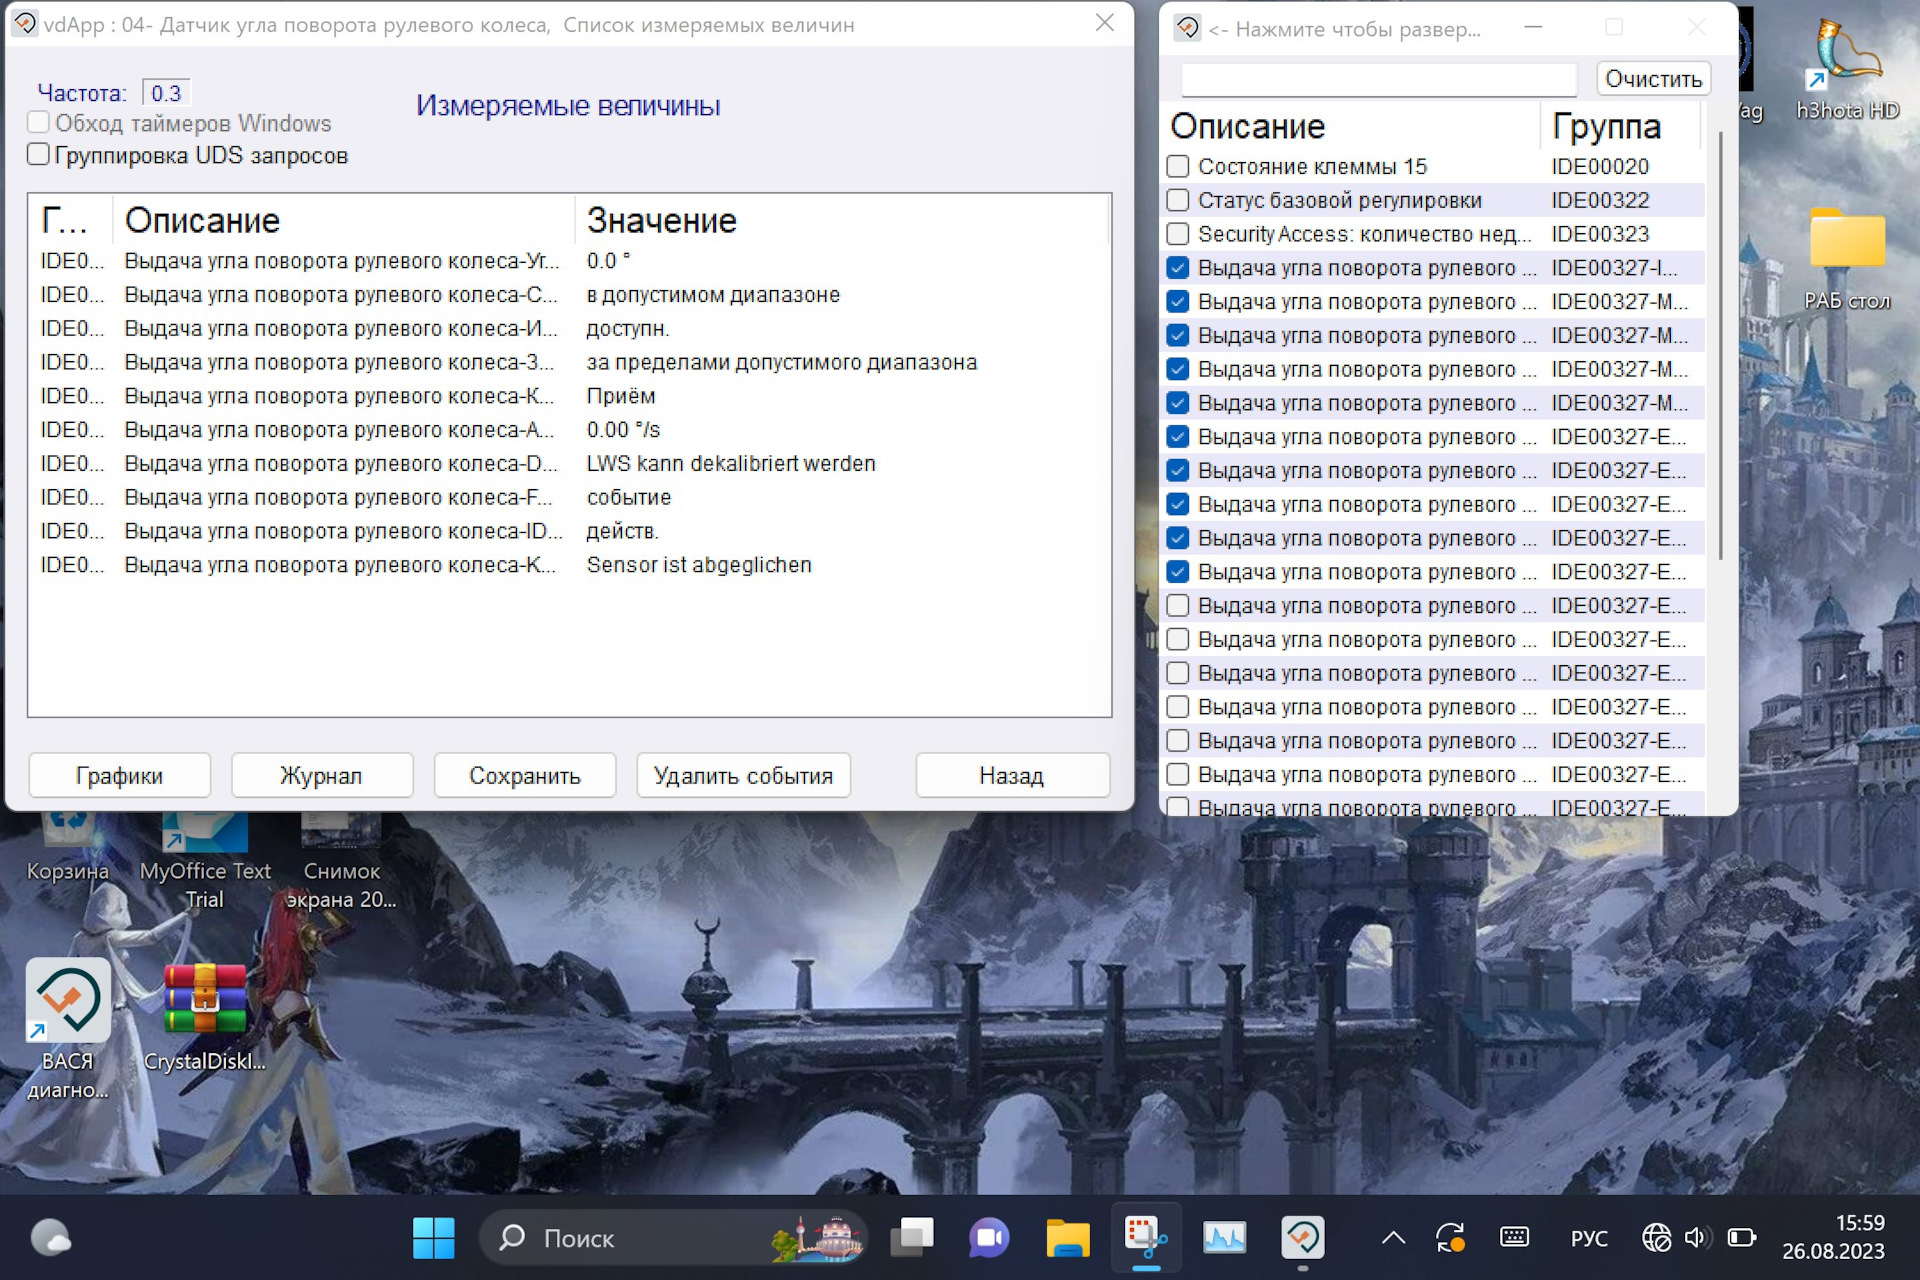Open volume control in system tray
This screenshot has height=1280, width=1920.
coord(1697,1238)
